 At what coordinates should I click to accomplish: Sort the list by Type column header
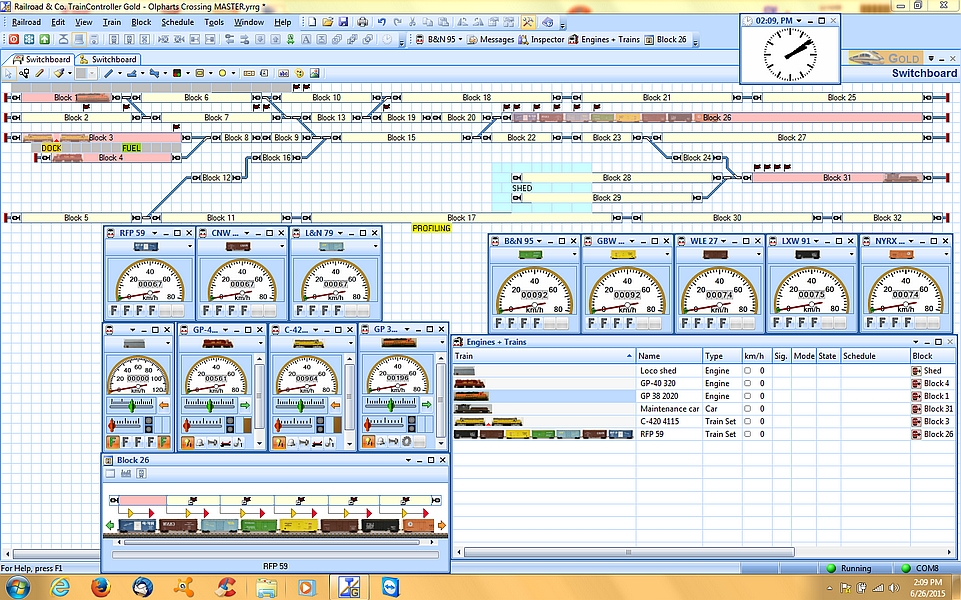click(x=722, y=356)
